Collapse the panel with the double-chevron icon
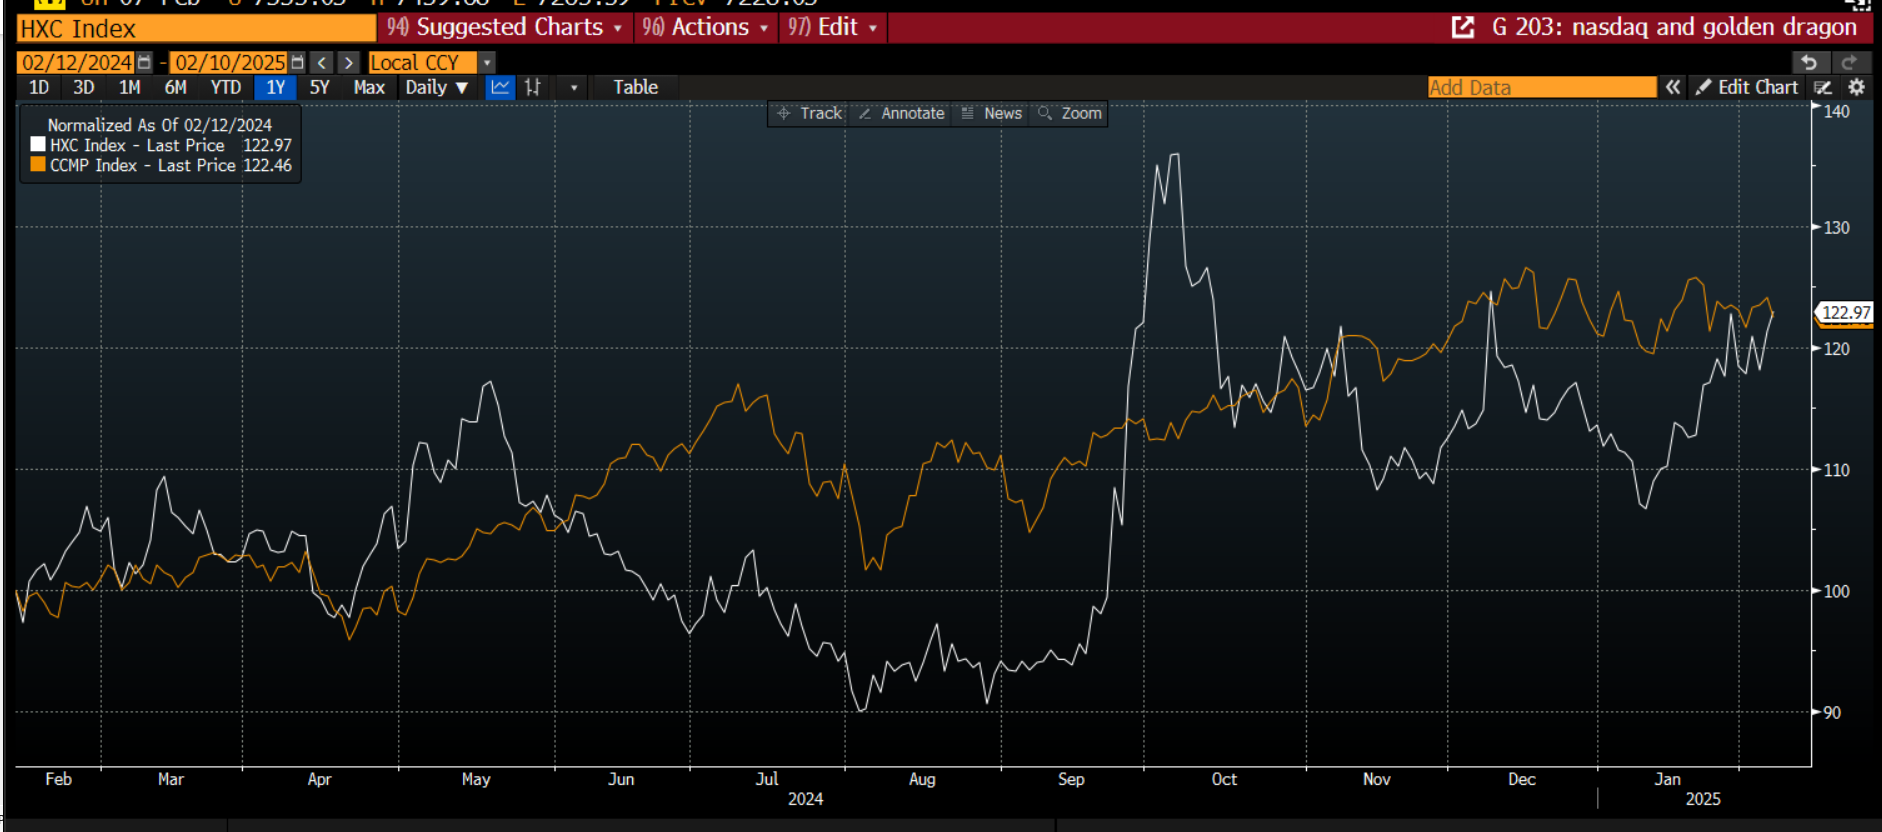1882x832 pixels. pos(1673,88)
